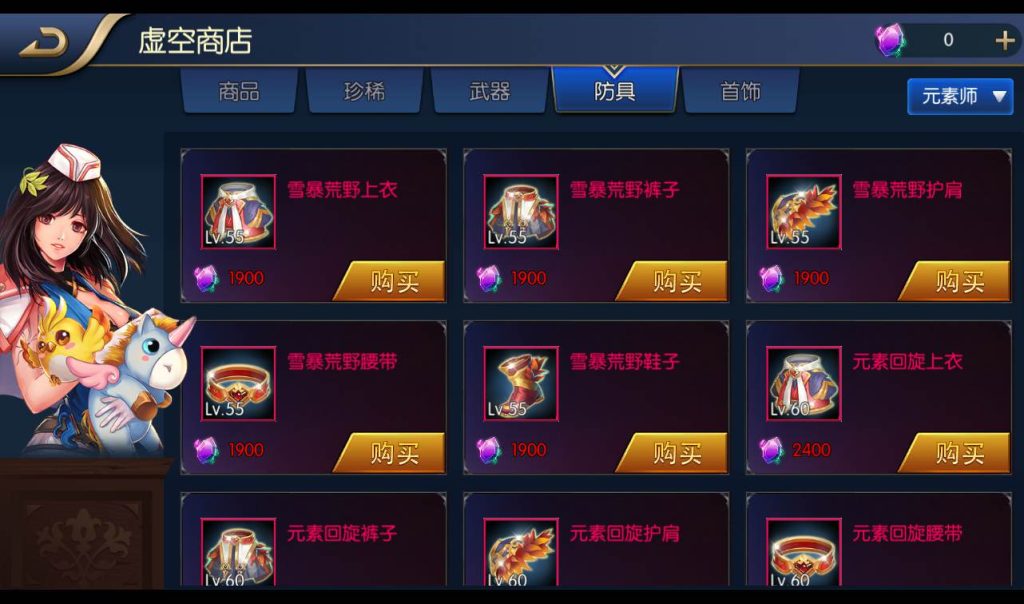1024x604 pixels.
Task: Select the 雪暴荒野裤子 item icon
Action: [x=521, y=212]
